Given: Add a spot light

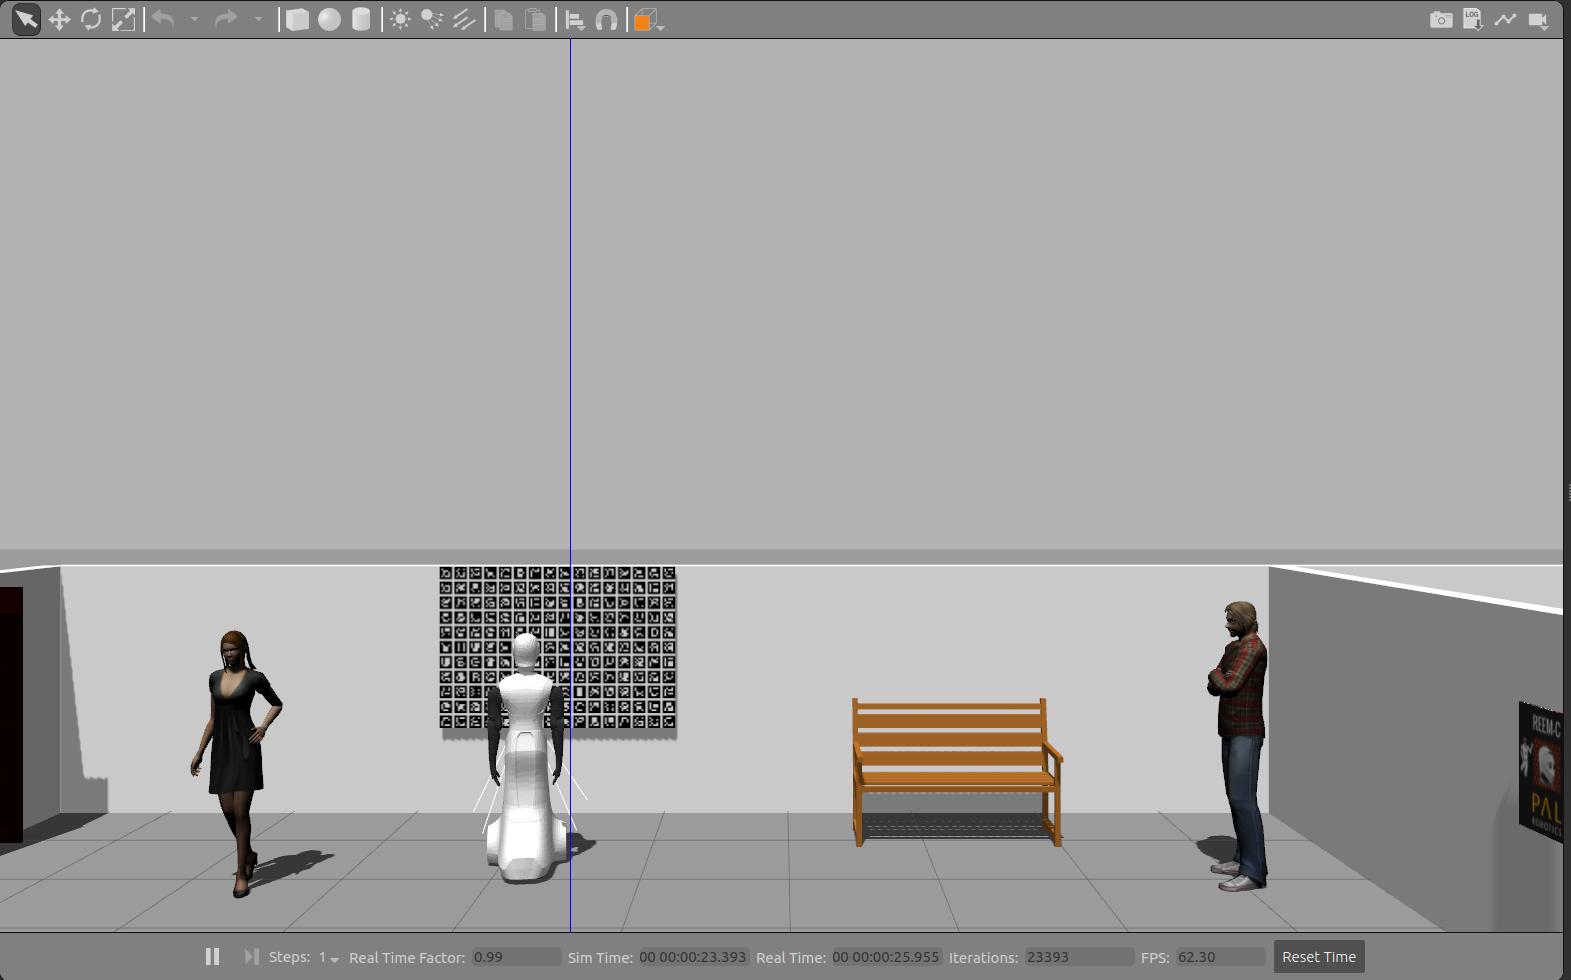Looking at the screenshot, I should coord(432,20).
